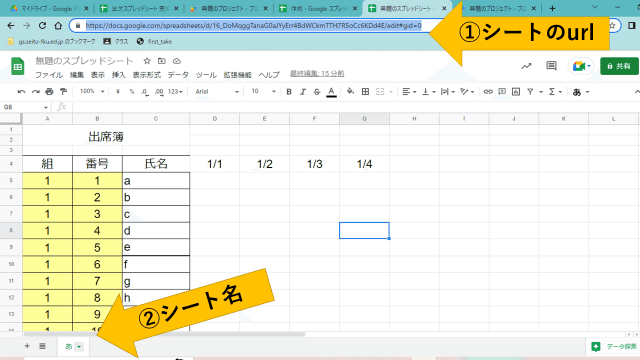Open the font size 10 dropdown

(263, 91)
